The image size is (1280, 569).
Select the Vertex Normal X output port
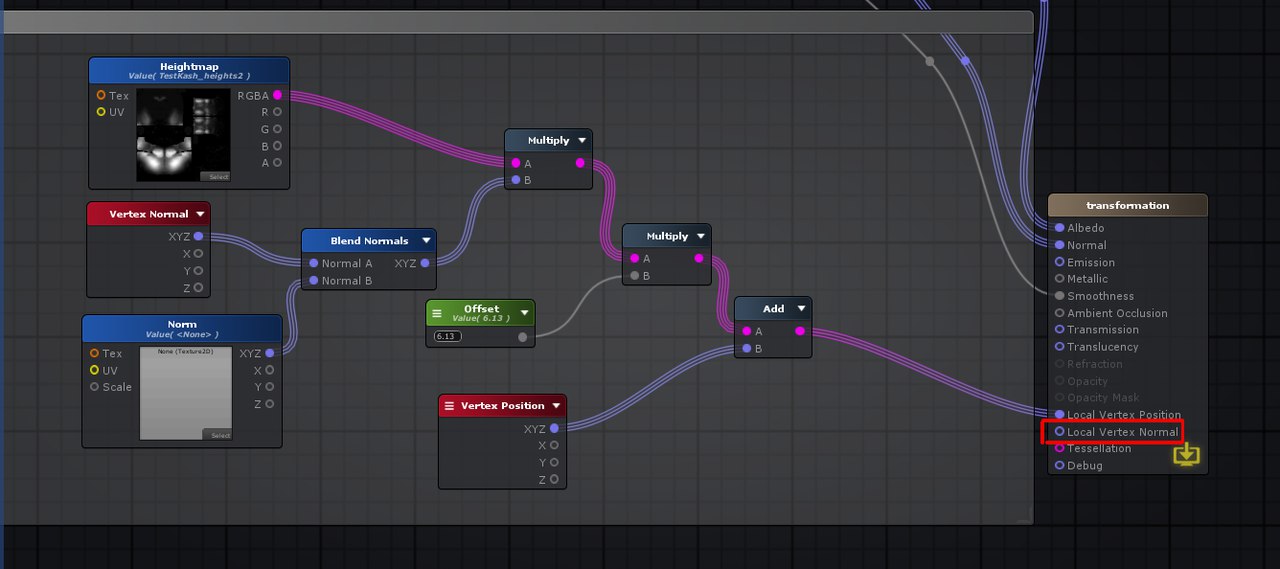[198, 254]
